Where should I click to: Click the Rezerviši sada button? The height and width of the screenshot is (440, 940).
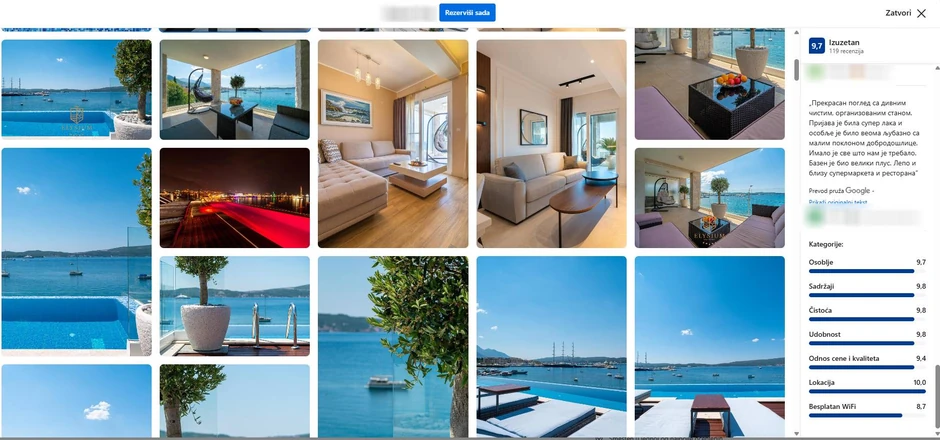(x=467, y=13)
